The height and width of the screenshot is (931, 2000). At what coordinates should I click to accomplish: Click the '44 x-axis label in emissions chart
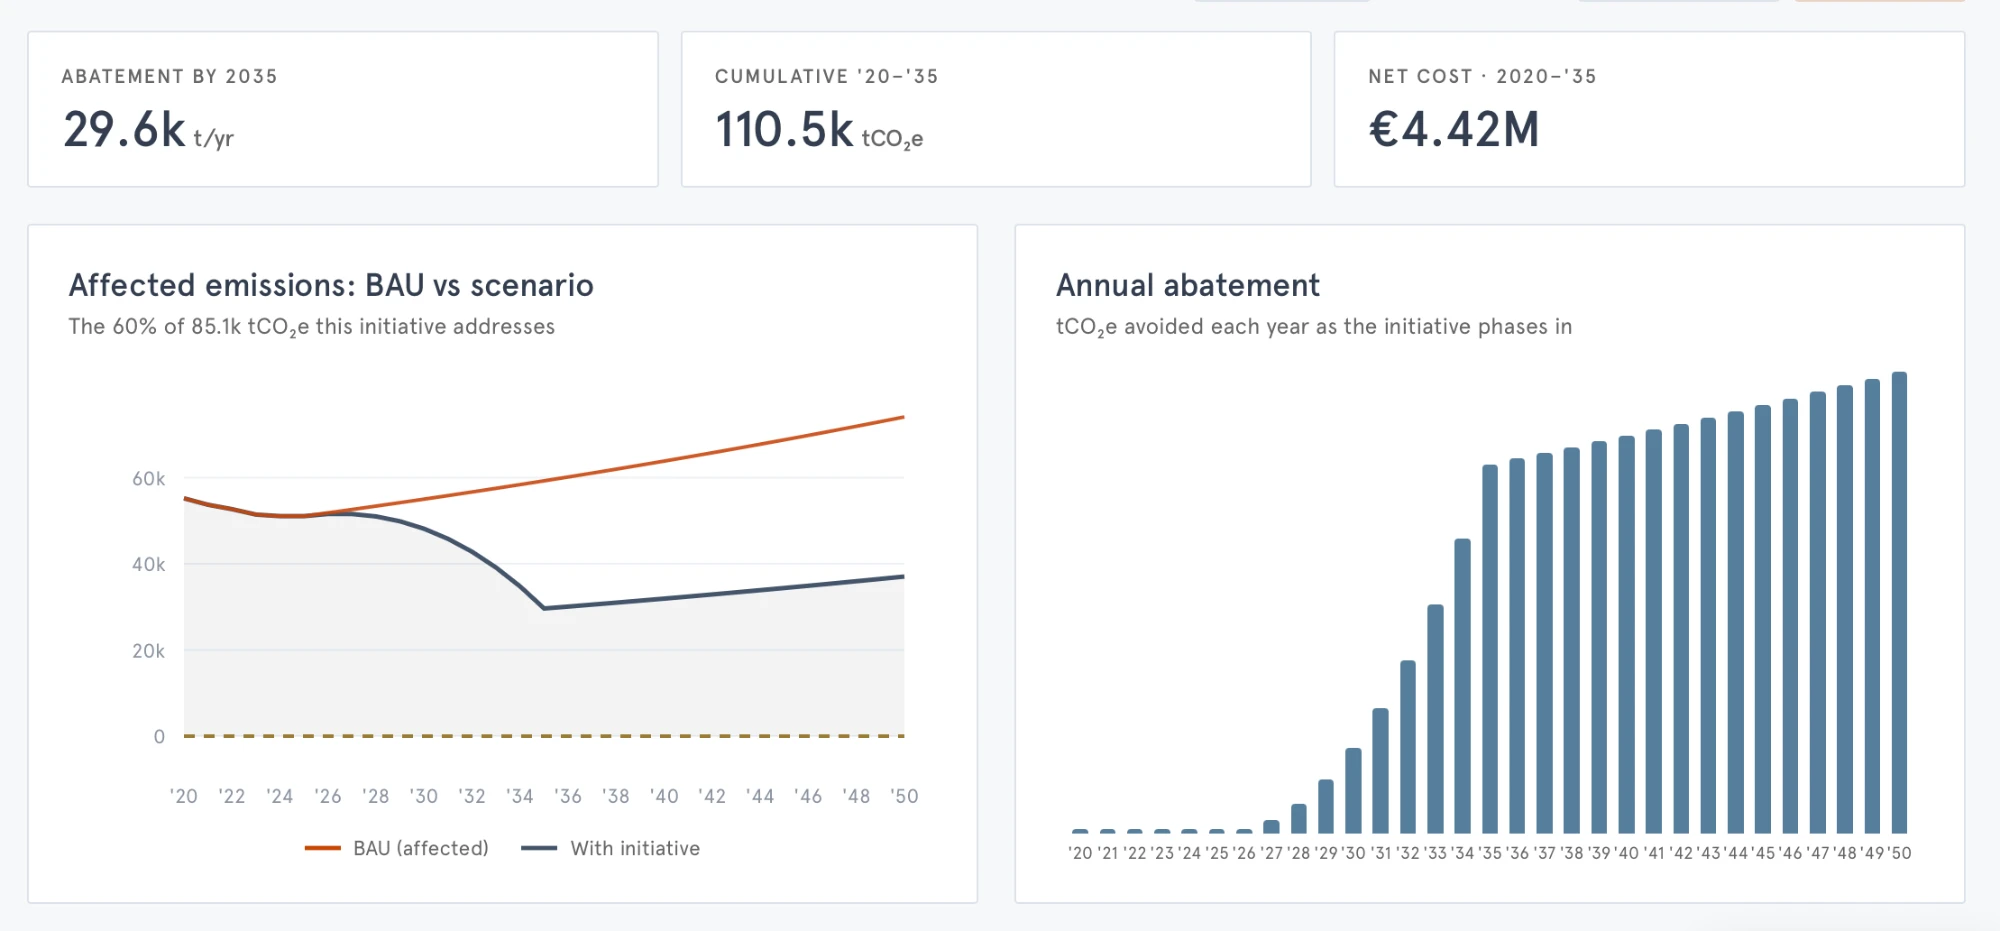(760, 796)
